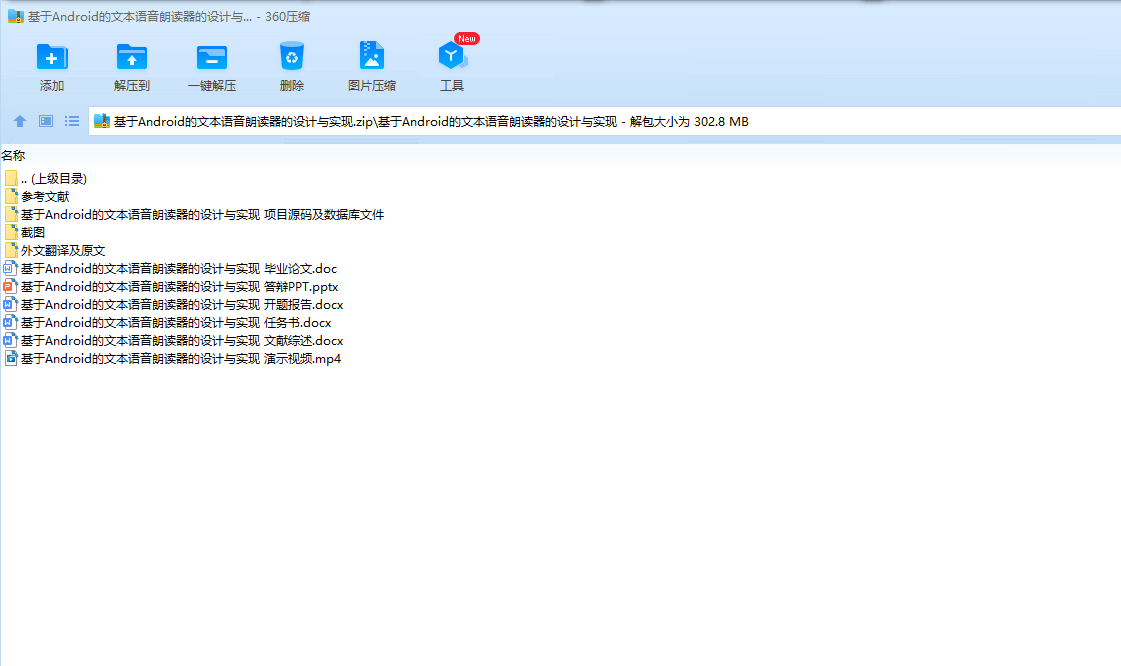Click the Word icon of 任务书.docx

[x=10, y=322]
